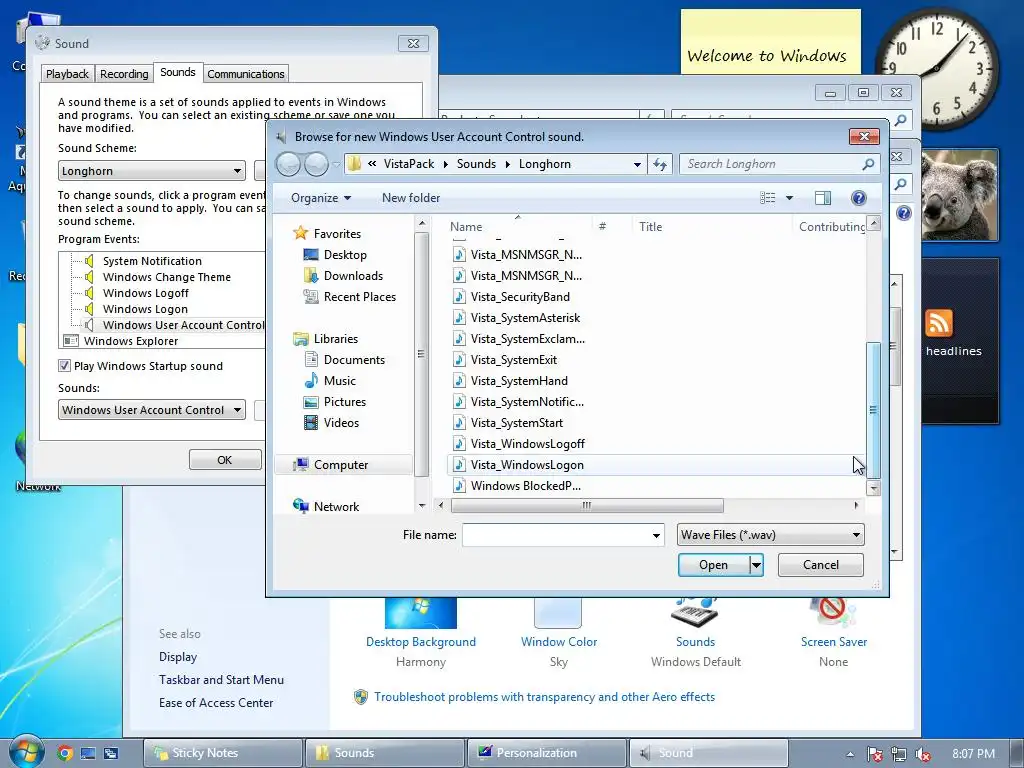This screenshot has width=1024, height=768.
Task: Select System Notification program event
Action: [x=152, y=261]
